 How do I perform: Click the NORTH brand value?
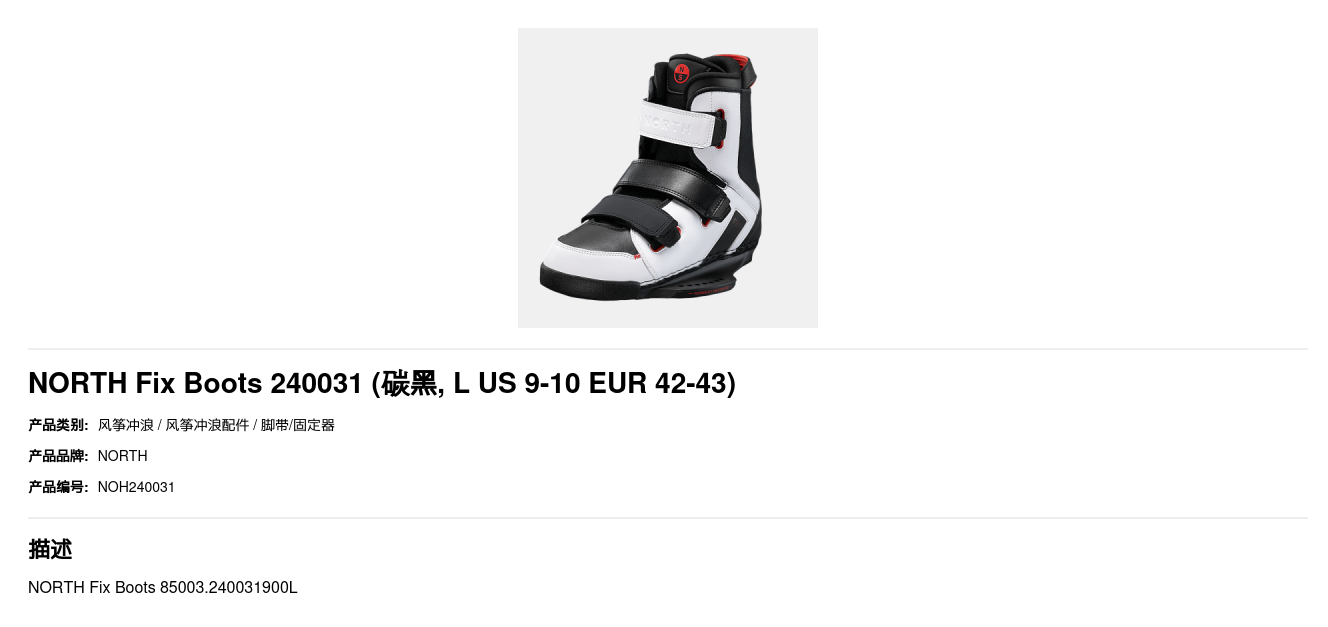(123, 456)
